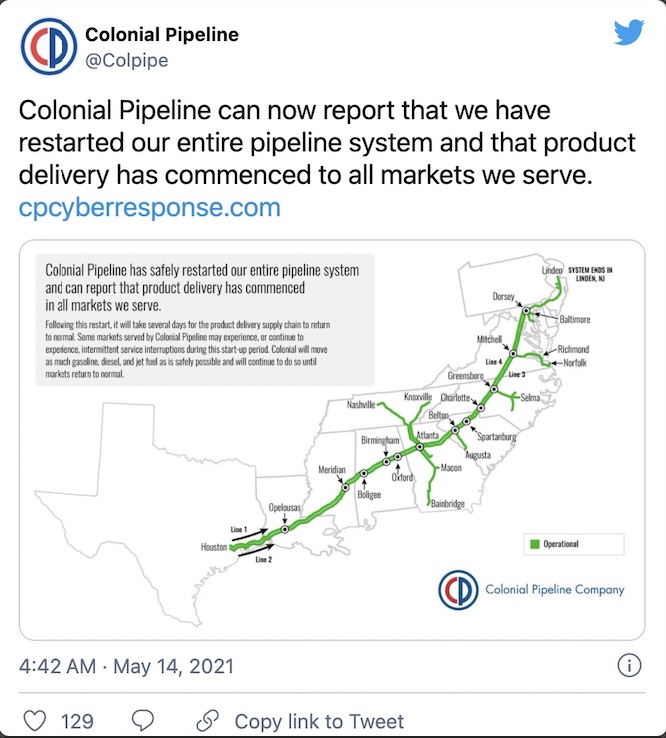The image size is (666, 738).
Task: Open the pipeline map image
Action: point(332,440)
